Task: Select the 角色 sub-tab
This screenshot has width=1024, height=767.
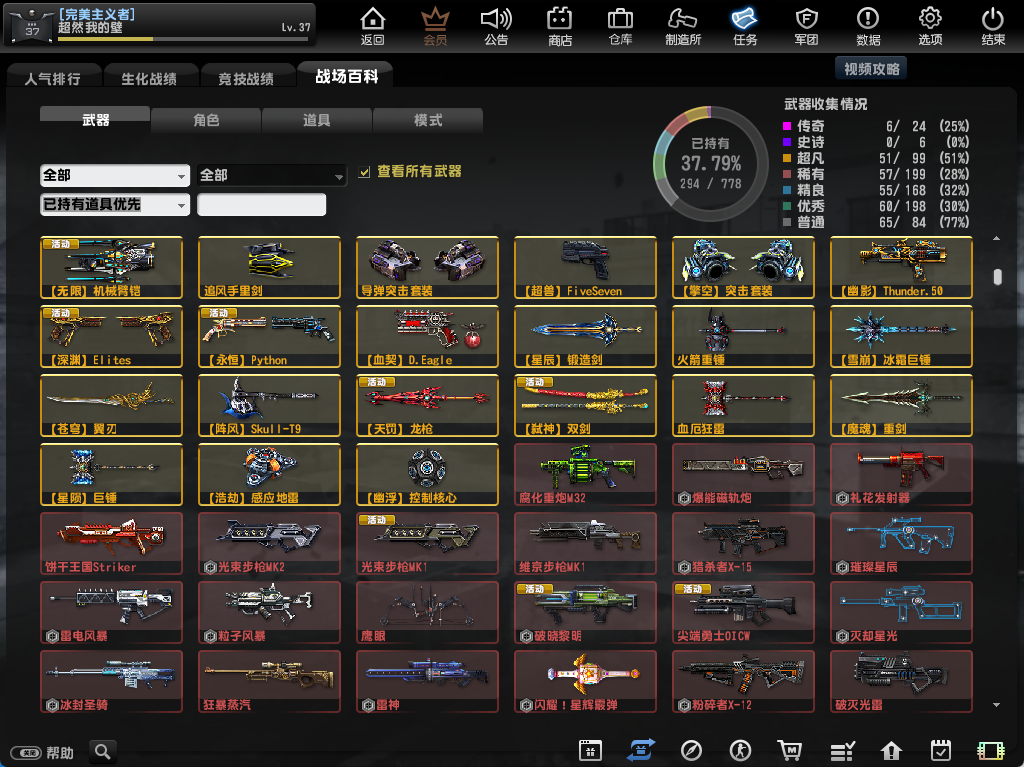Action: [206, 120]
